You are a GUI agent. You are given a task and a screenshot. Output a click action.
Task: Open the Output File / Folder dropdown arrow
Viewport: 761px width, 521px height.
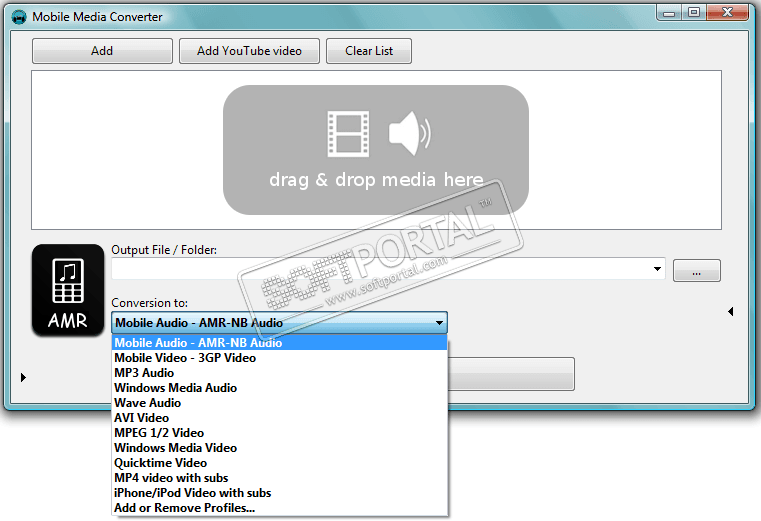657,269
